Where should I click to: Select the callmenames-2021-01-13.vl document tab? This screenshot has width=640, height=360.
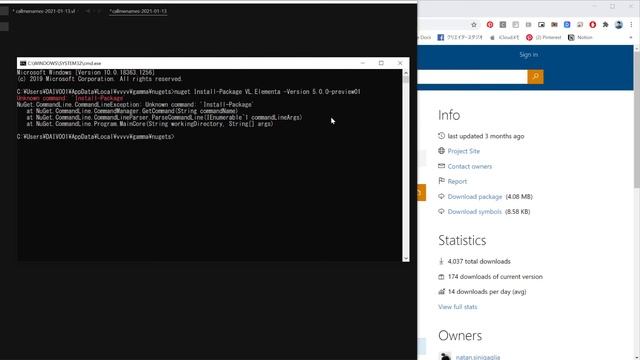point(44,11)
